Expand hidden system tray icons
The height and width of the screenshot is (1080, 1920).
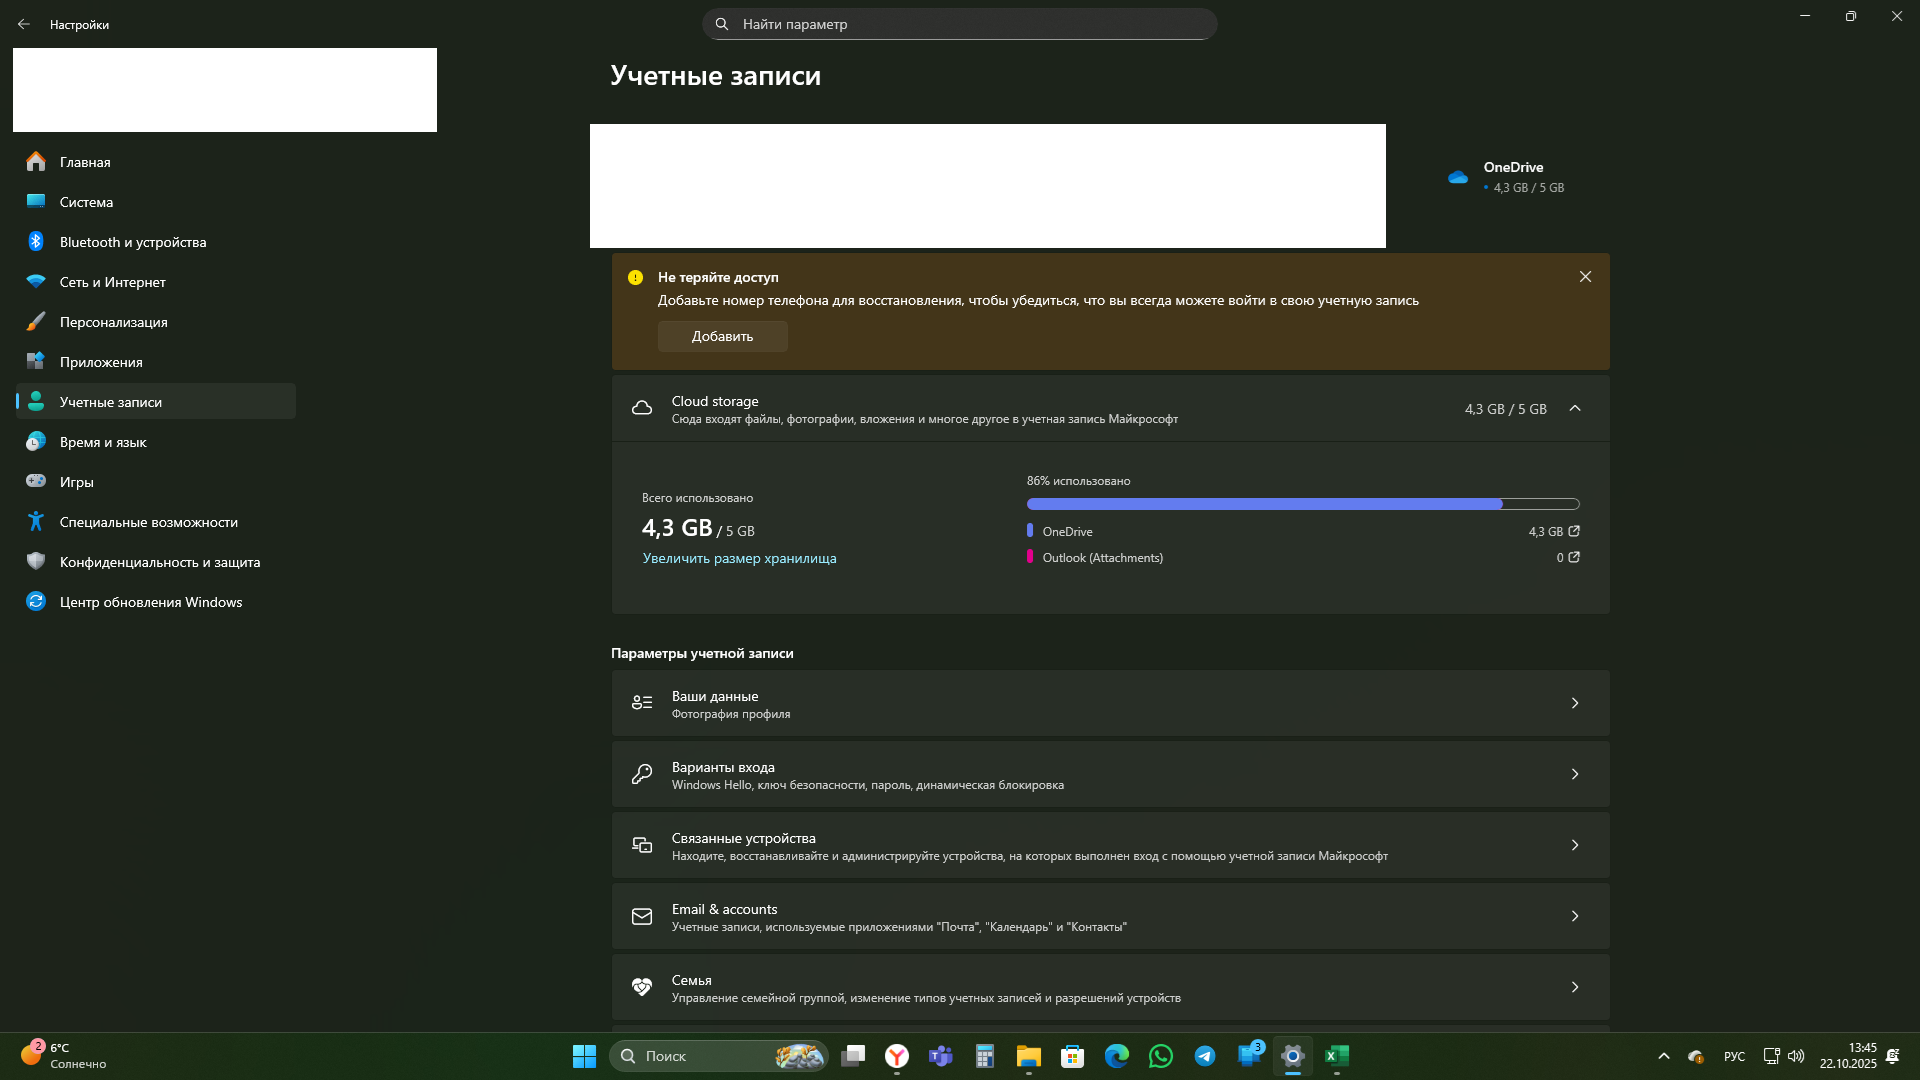coord(1664,1056)
